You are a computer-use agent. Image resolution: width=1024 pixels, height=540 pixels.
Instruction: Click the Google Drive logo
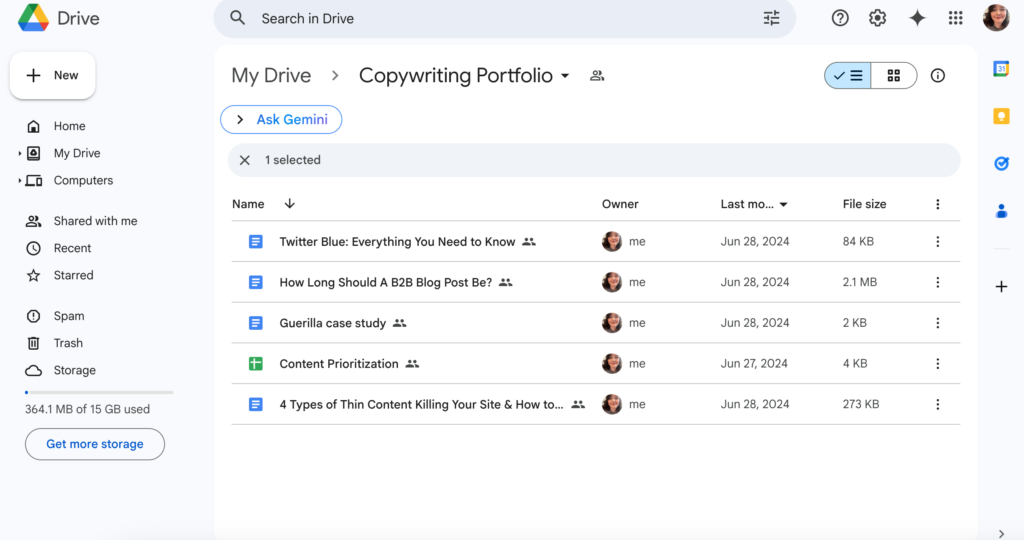33,18
